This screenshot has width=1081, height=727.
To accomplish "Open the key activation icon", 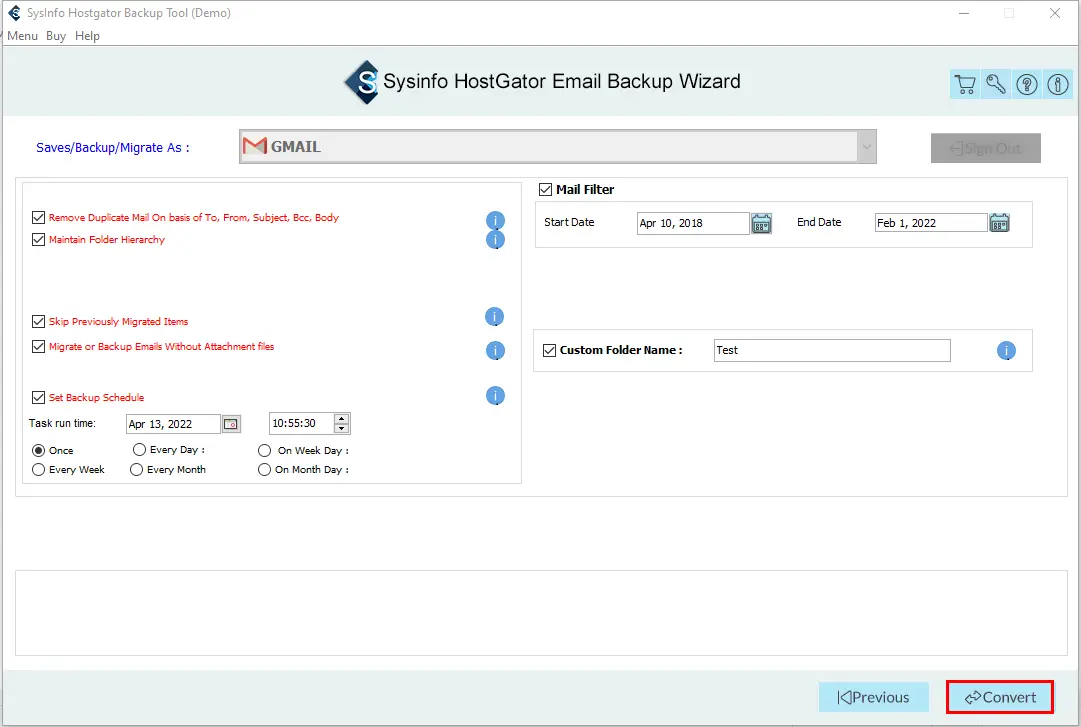I will click(x=996, y=85).
